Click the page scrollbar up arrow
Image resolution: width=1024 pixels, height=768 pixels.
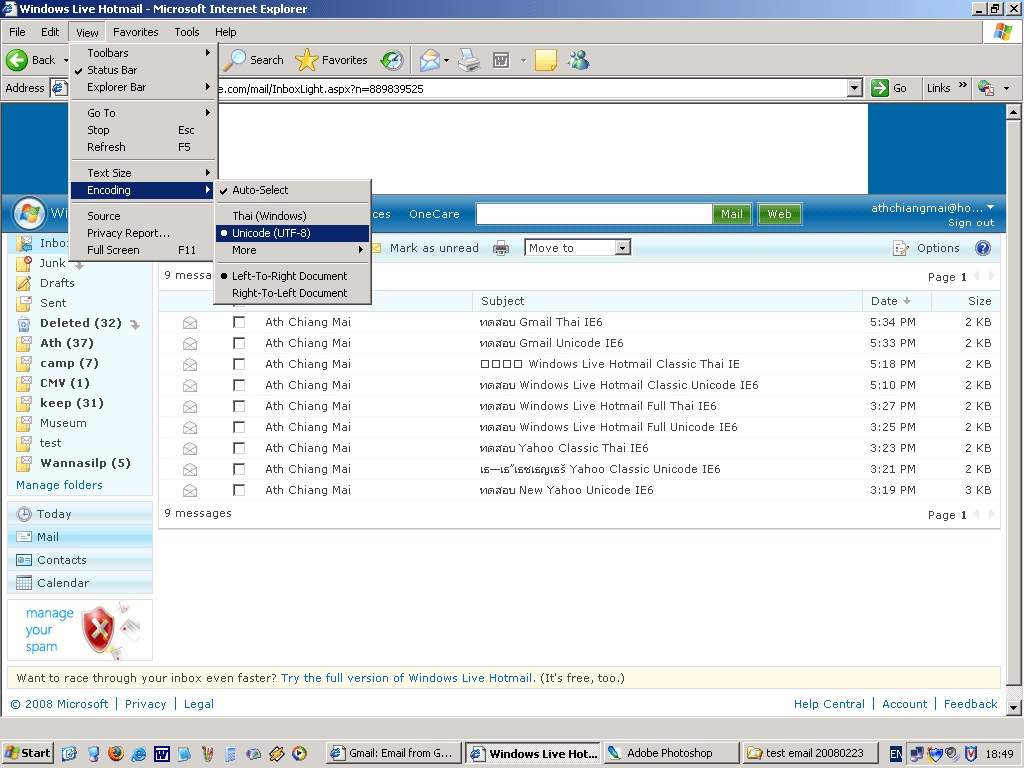pos(1013,112)
